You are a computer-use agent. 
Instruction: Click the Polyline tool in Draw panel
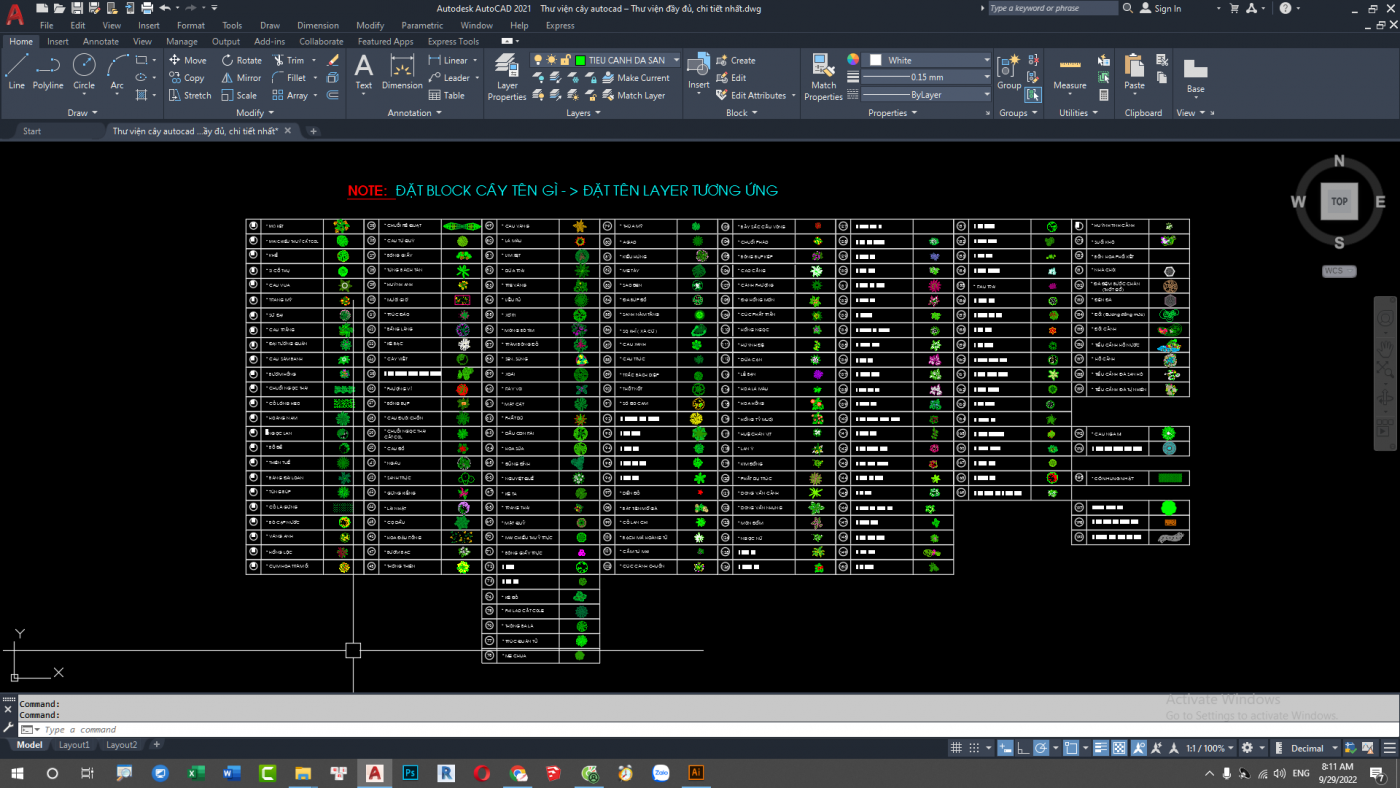[x=48, y=71]
